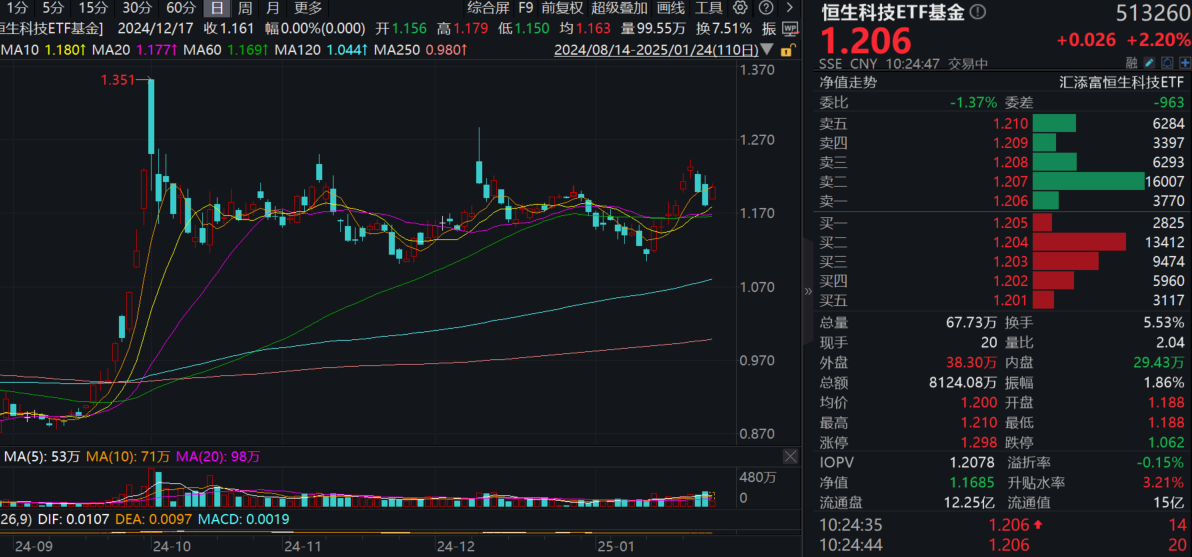The height and width of the screenshot is (557, 1192).
Task: Switch to 15分 period tab
Action: 93,8
